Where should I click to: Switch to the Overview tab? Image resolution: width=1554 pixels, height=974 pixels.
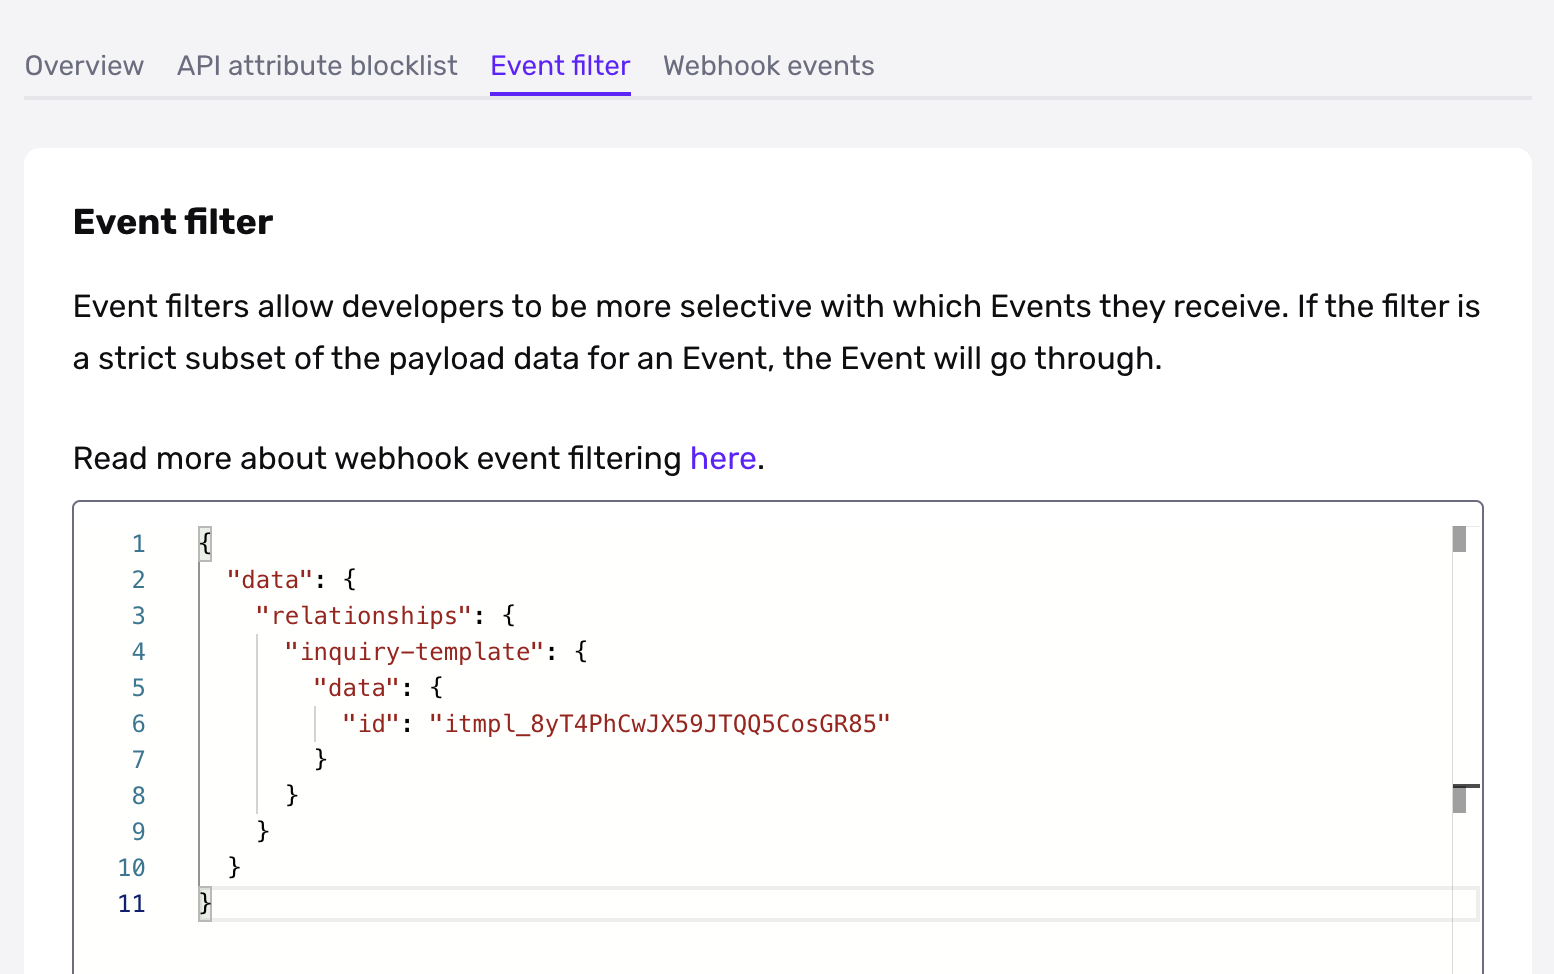point(84,65)
